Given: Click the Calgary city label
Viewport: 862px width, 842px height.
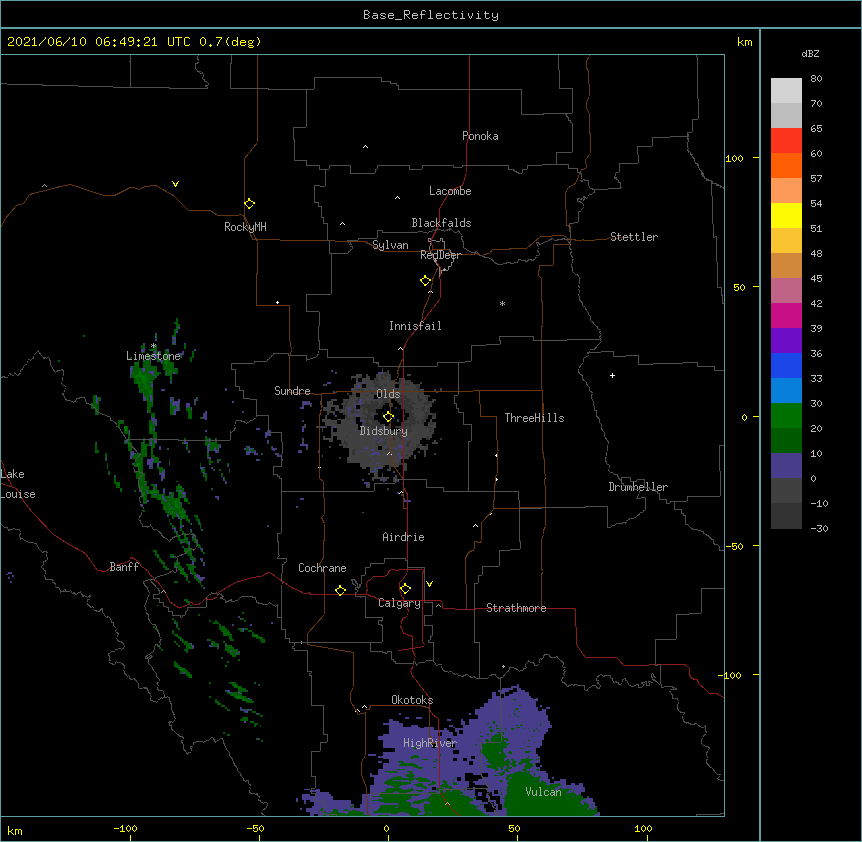Looking at the screenshot, I should (399, 603).
